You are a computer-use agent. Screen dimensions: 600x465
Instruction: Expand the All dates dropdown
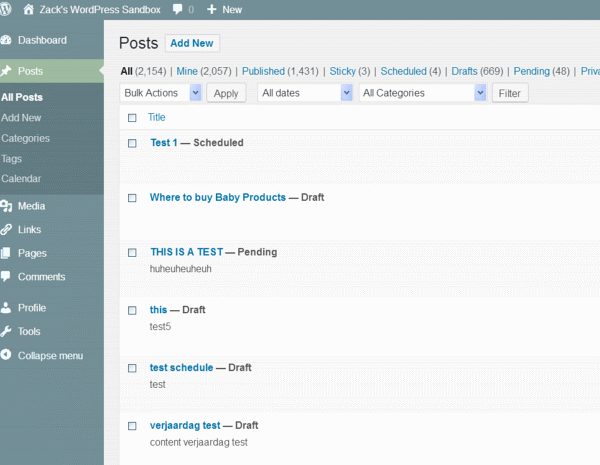(304, 93)
